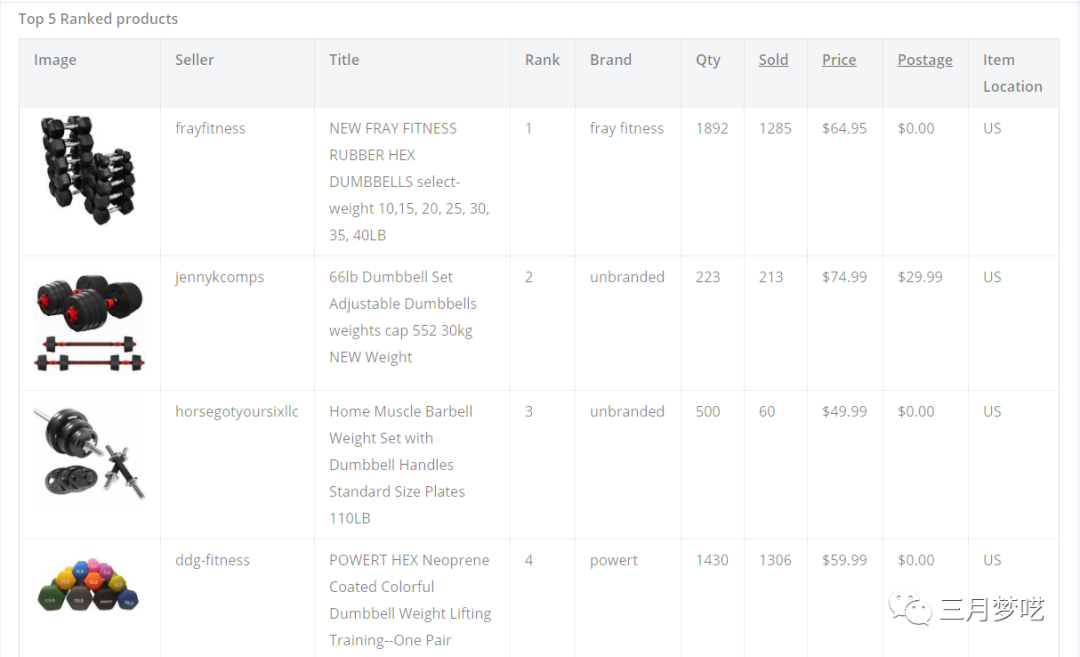Select seller name horsegotyoursixllc
The height and width of the screenshot is (657, 1080).
236,411
